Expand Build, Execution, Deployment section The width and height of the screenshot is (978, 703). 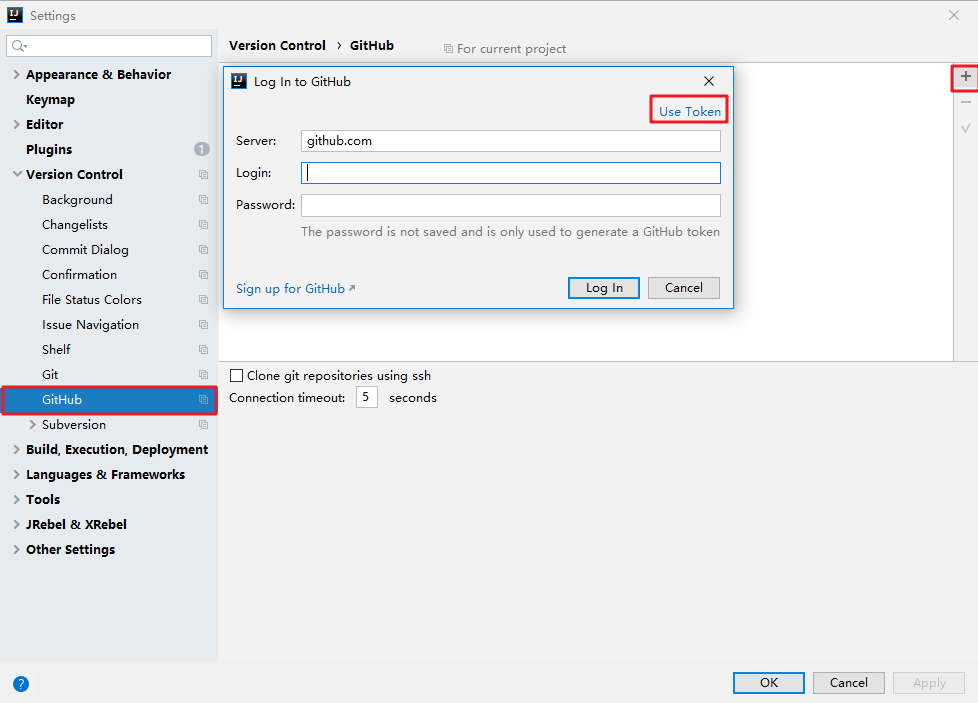coord(17,450)
